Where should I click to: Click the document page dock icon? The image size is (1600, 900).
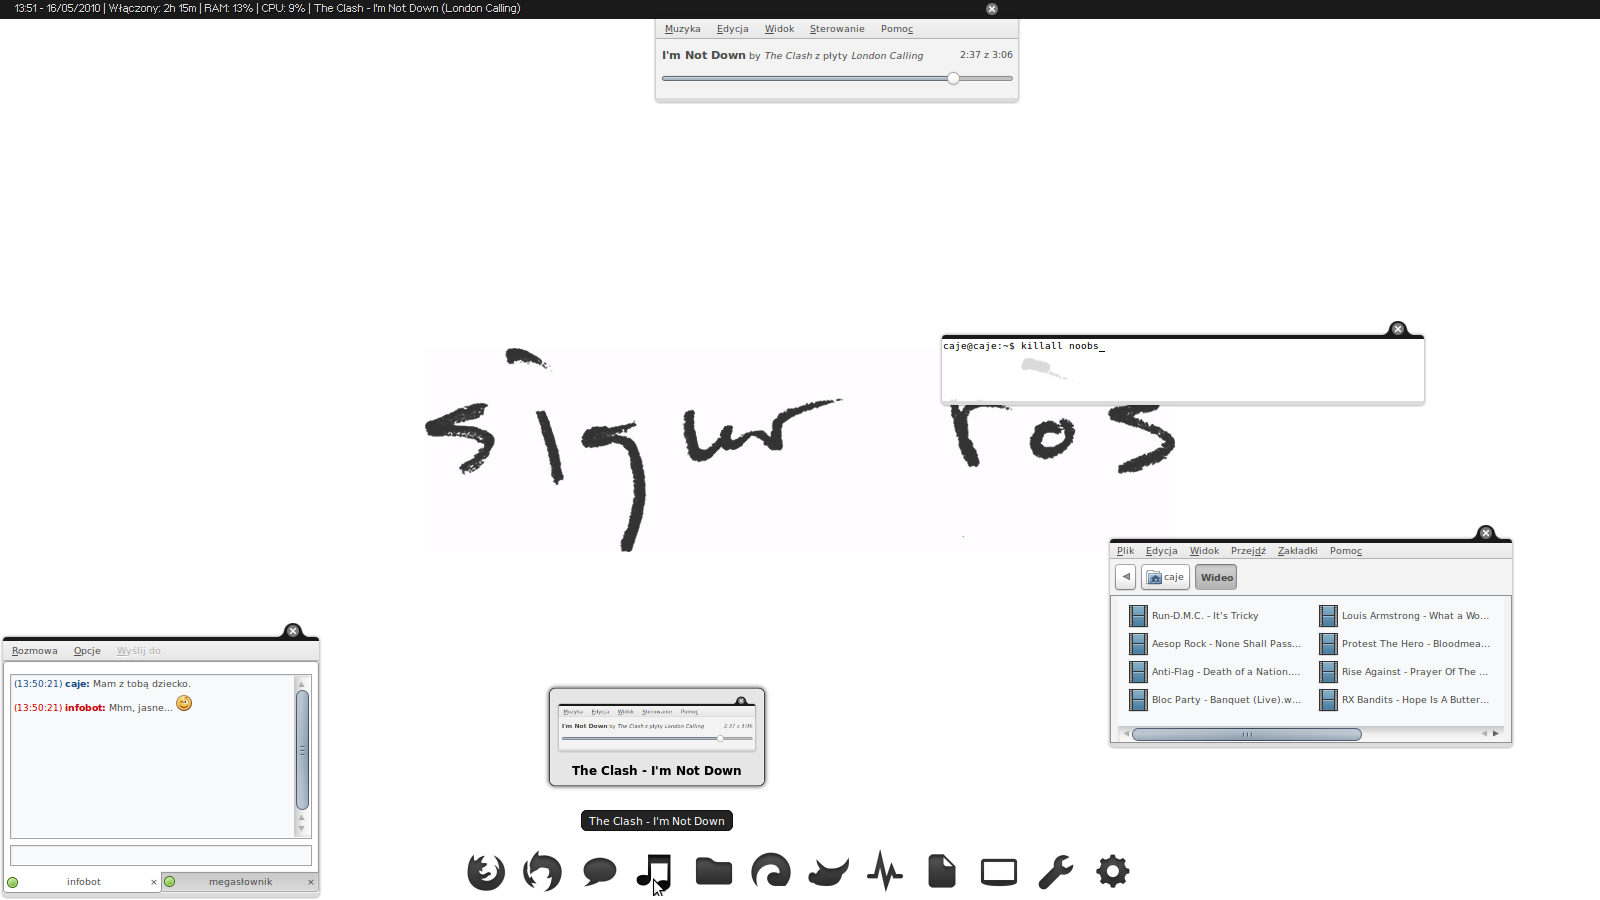pyautogui.click(x=942, y=871)
